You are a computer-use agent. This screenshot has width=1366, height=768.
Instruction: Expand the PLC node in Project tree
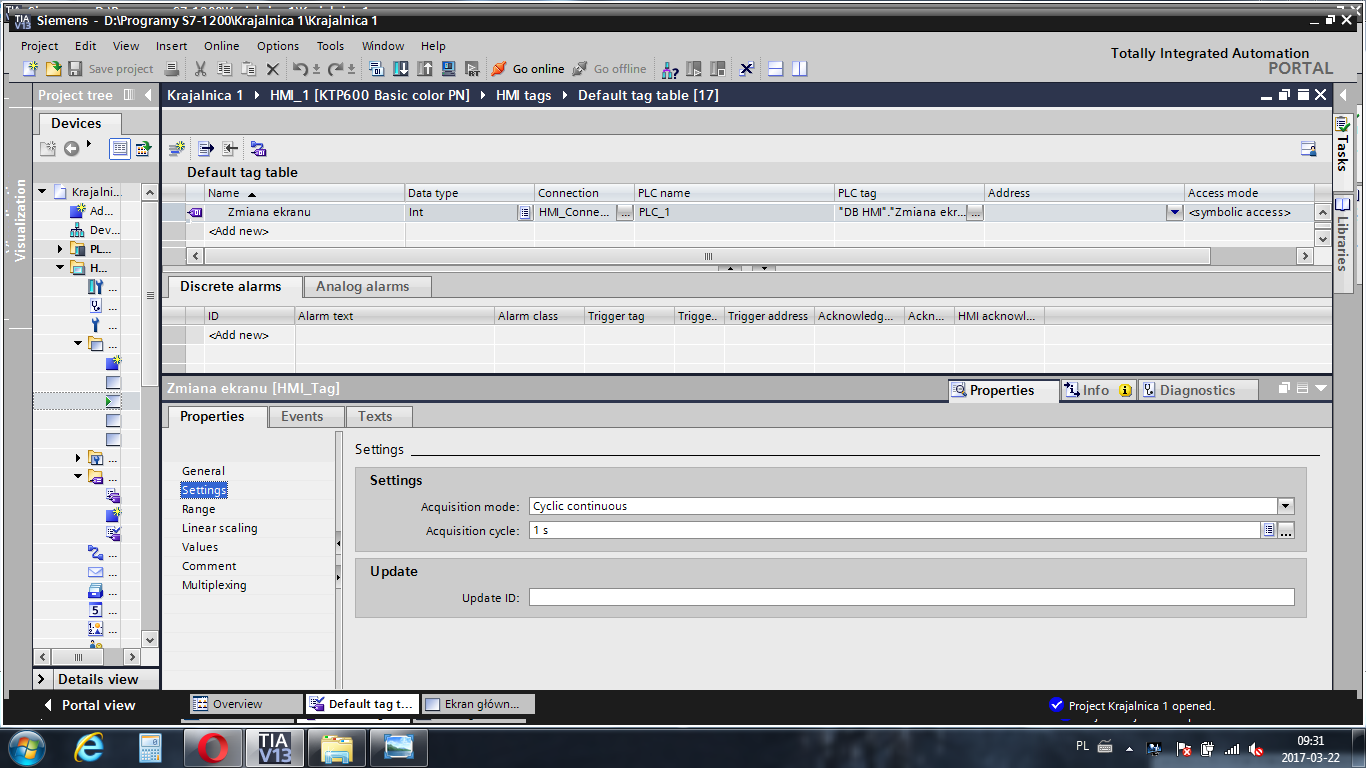tap(60, 249)
